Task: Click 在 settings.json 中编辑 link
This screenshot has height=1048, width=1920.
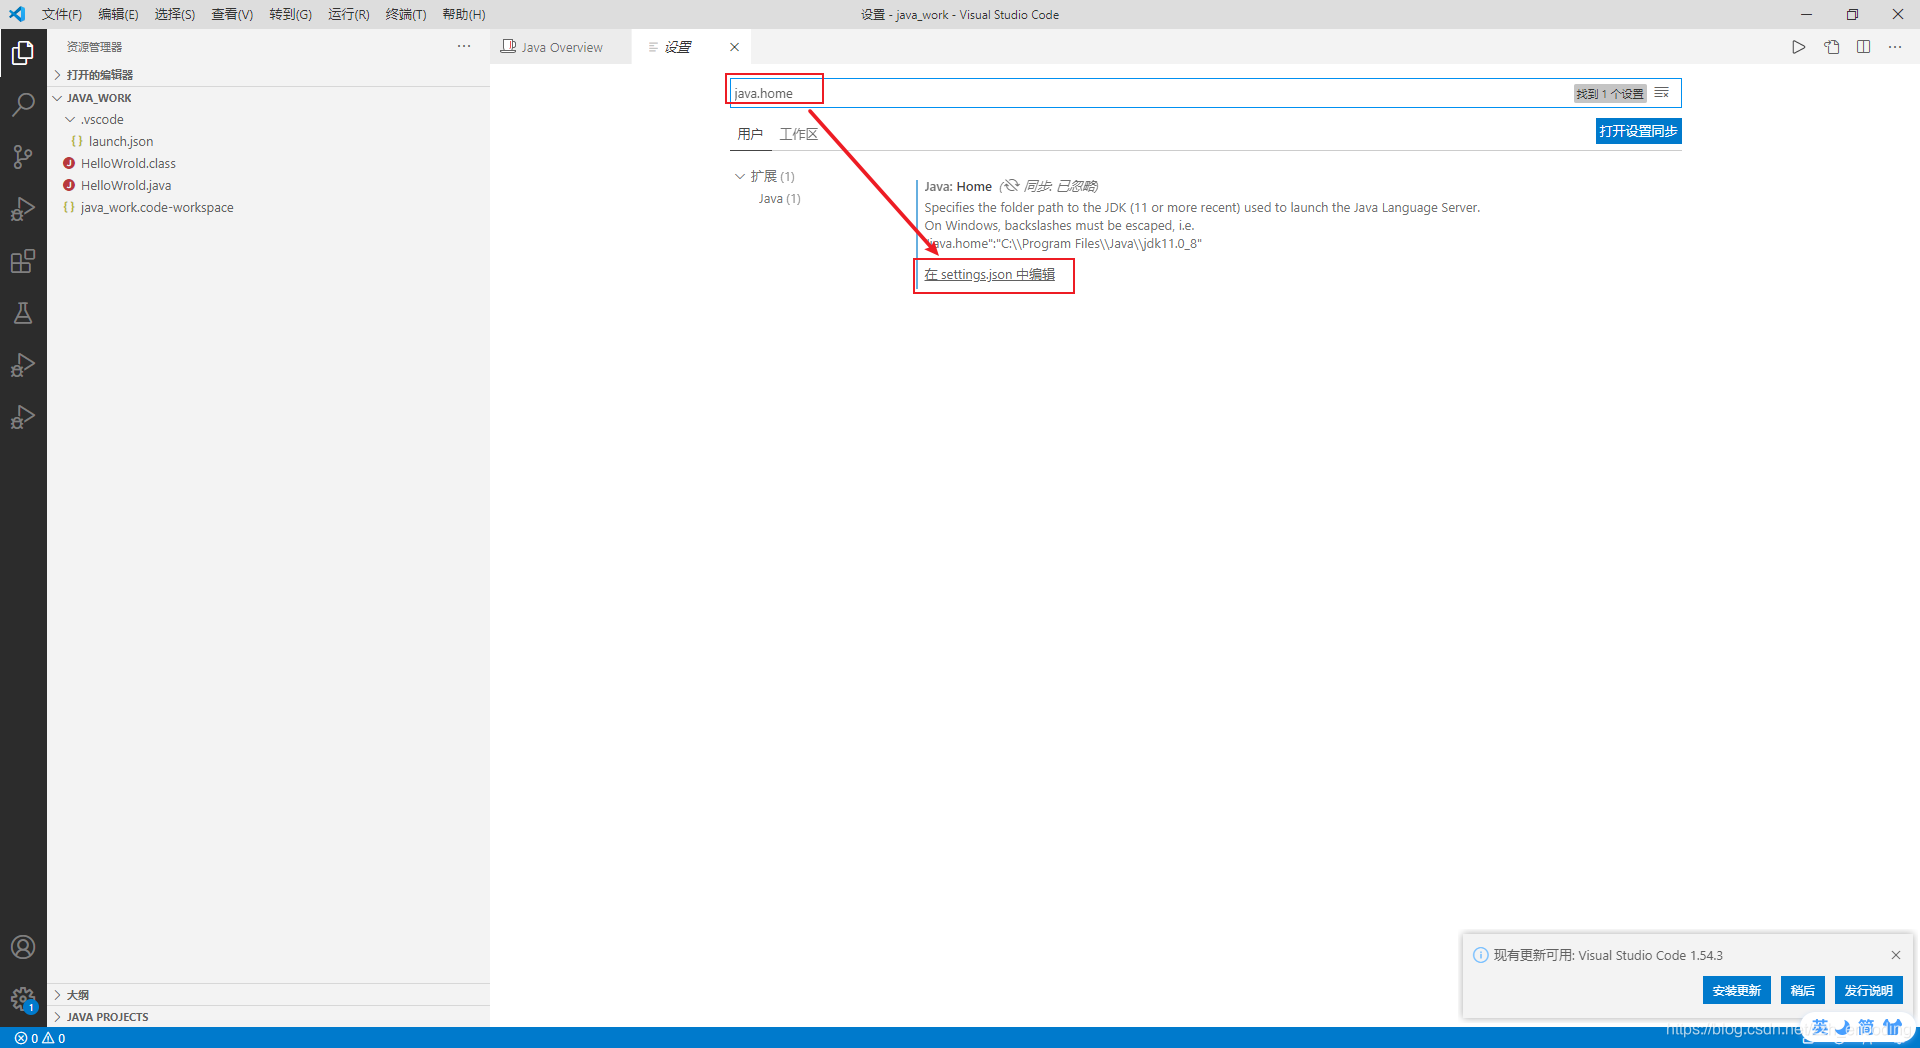Action: [989, 274]
